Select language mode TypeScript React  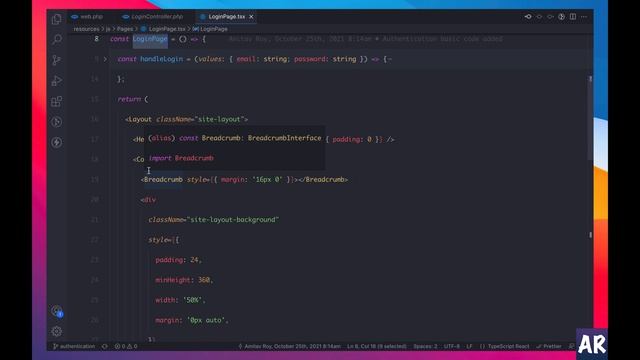click(x=504, y=346)
